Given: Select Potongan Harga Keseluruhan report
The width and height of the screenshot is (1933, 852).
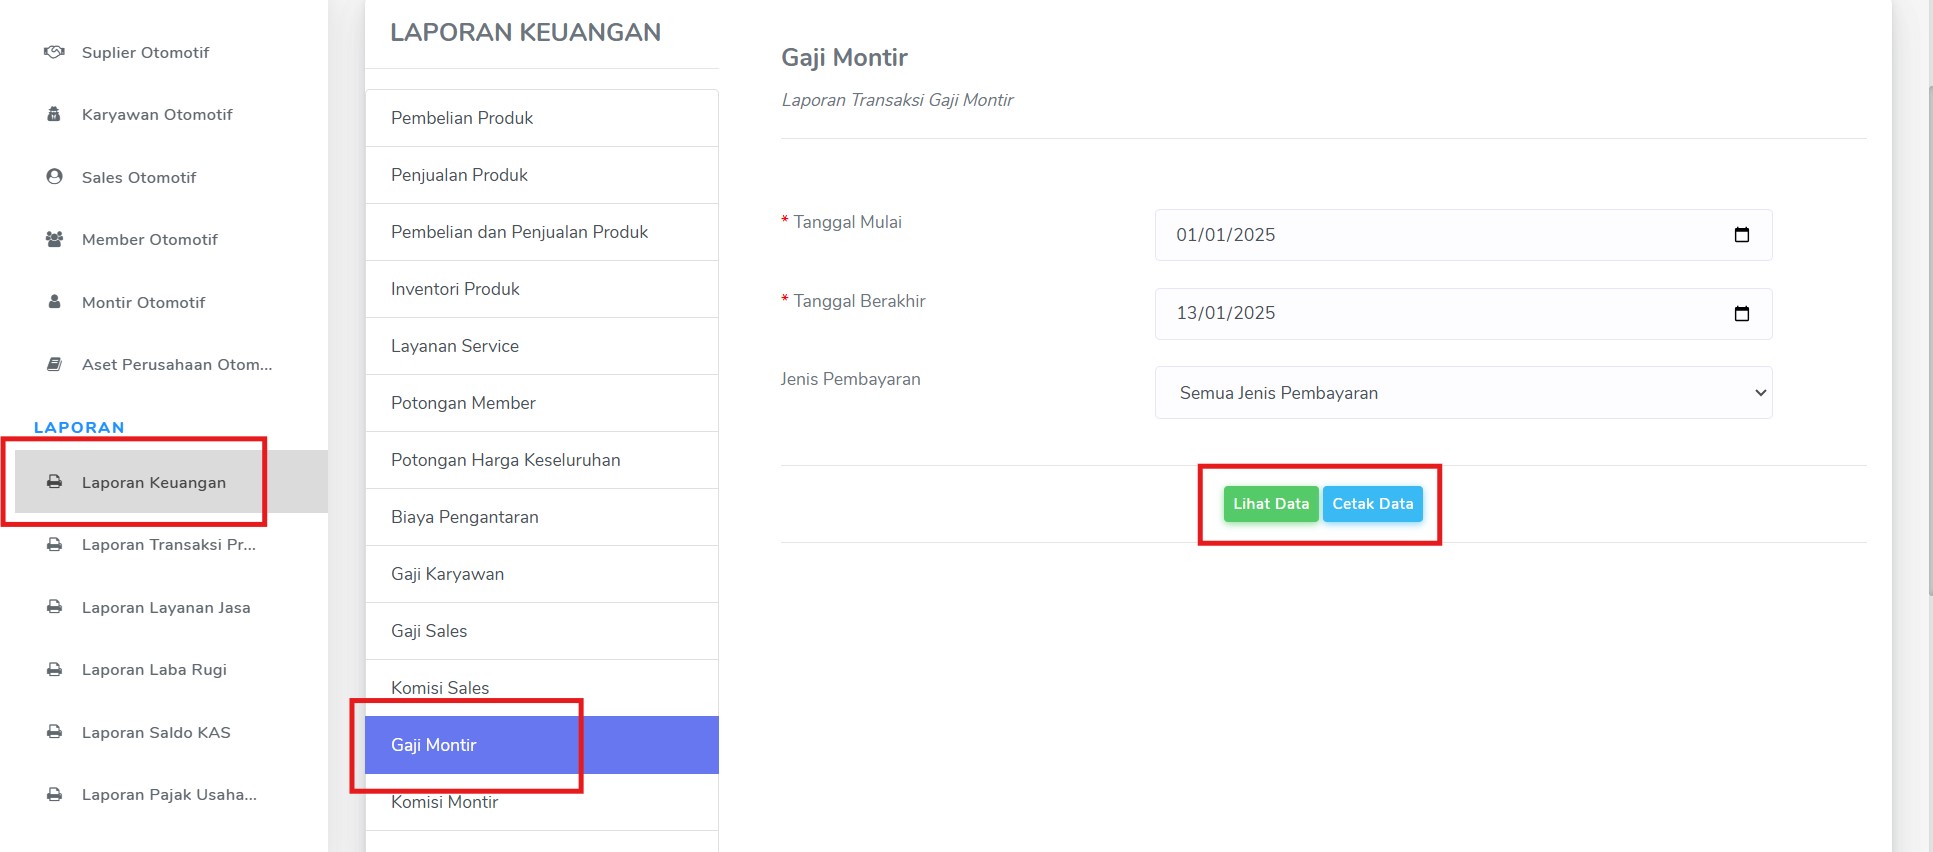Looking at the screenshot, I should point(542,460).
